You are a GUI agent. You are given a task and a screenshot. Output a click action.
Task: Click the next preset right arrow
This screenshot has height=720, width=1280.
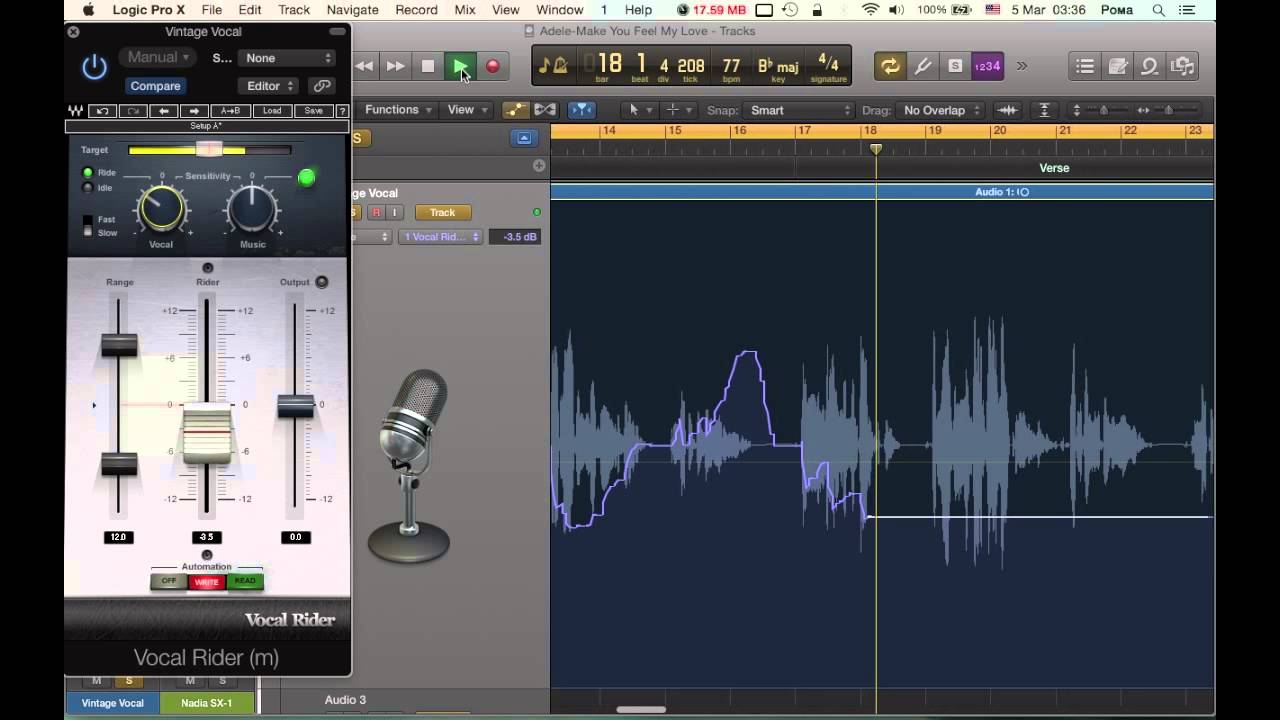(194, 111)
